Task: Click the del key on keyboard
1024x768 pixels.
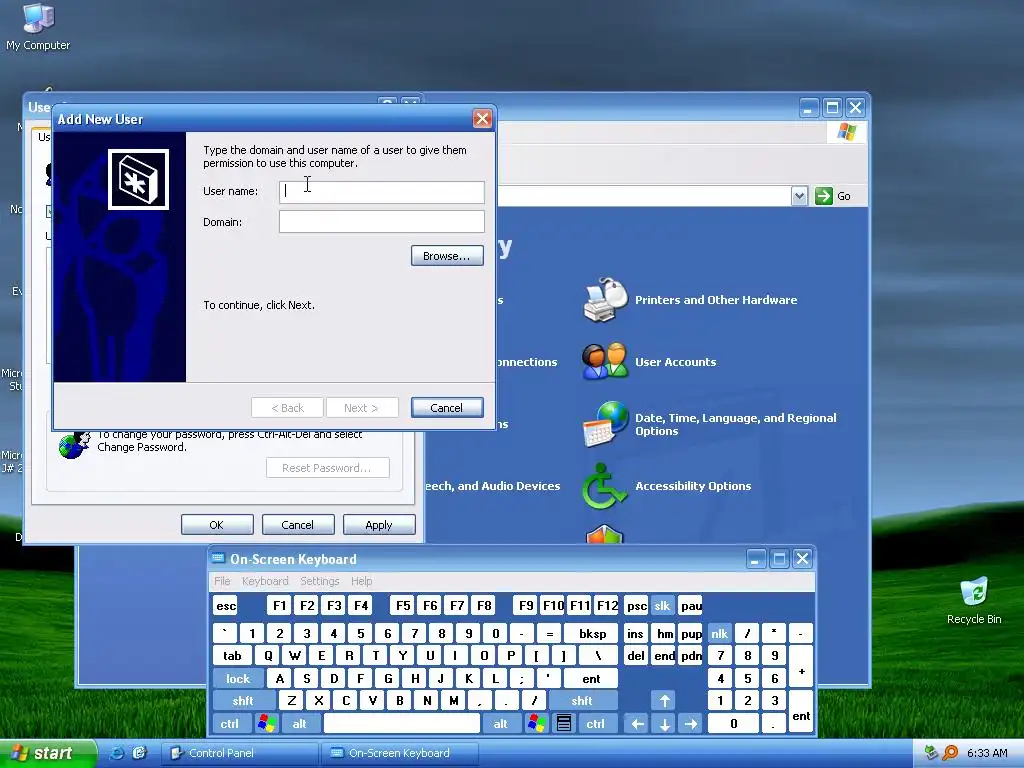Action: (x=636, y=656)
